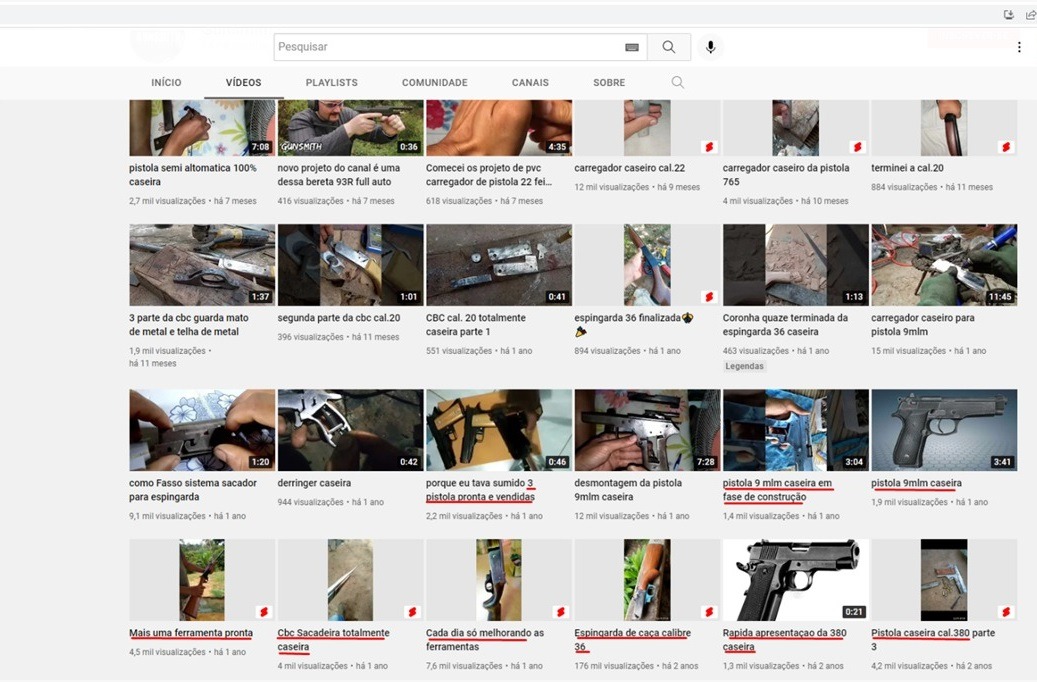Open video 'novo projeto do canal é uma dessa bereta 93R'
The image size is (1037, 682).
pos(339,175)
